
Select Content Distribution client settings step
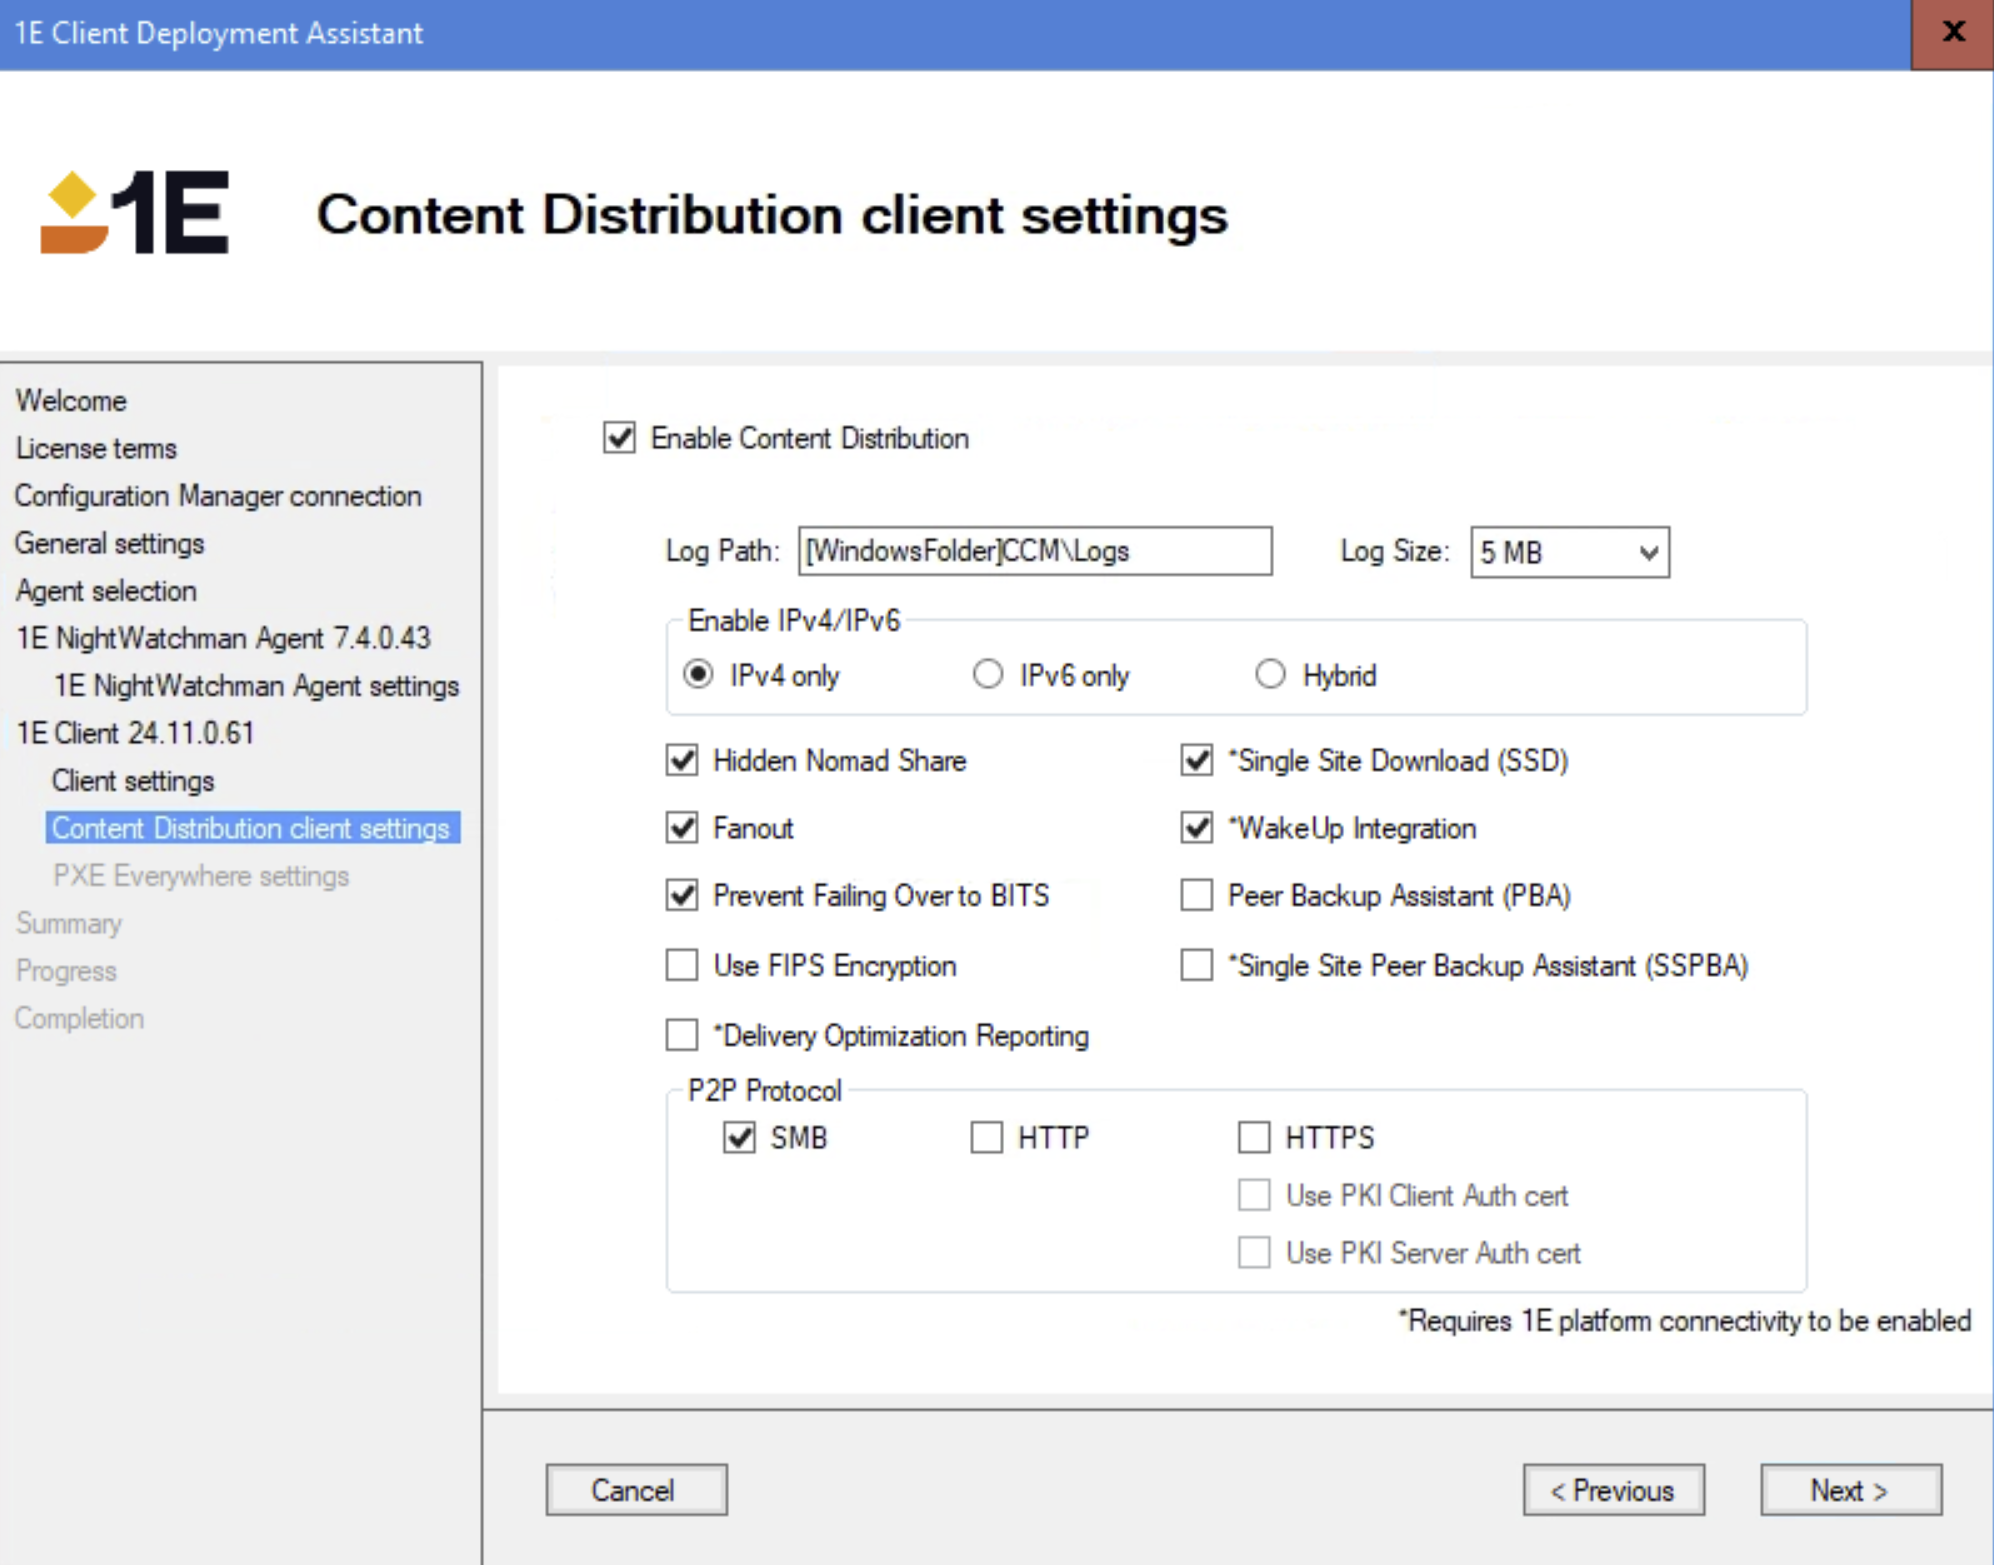253,828
